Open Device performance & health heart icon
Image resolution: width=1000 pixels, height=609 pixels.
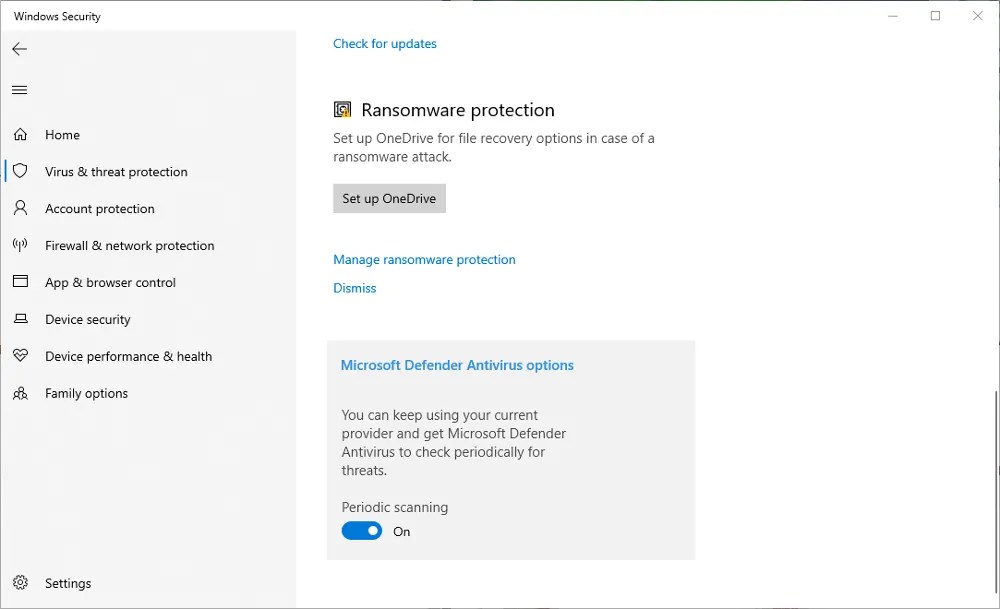pos(20,356)
